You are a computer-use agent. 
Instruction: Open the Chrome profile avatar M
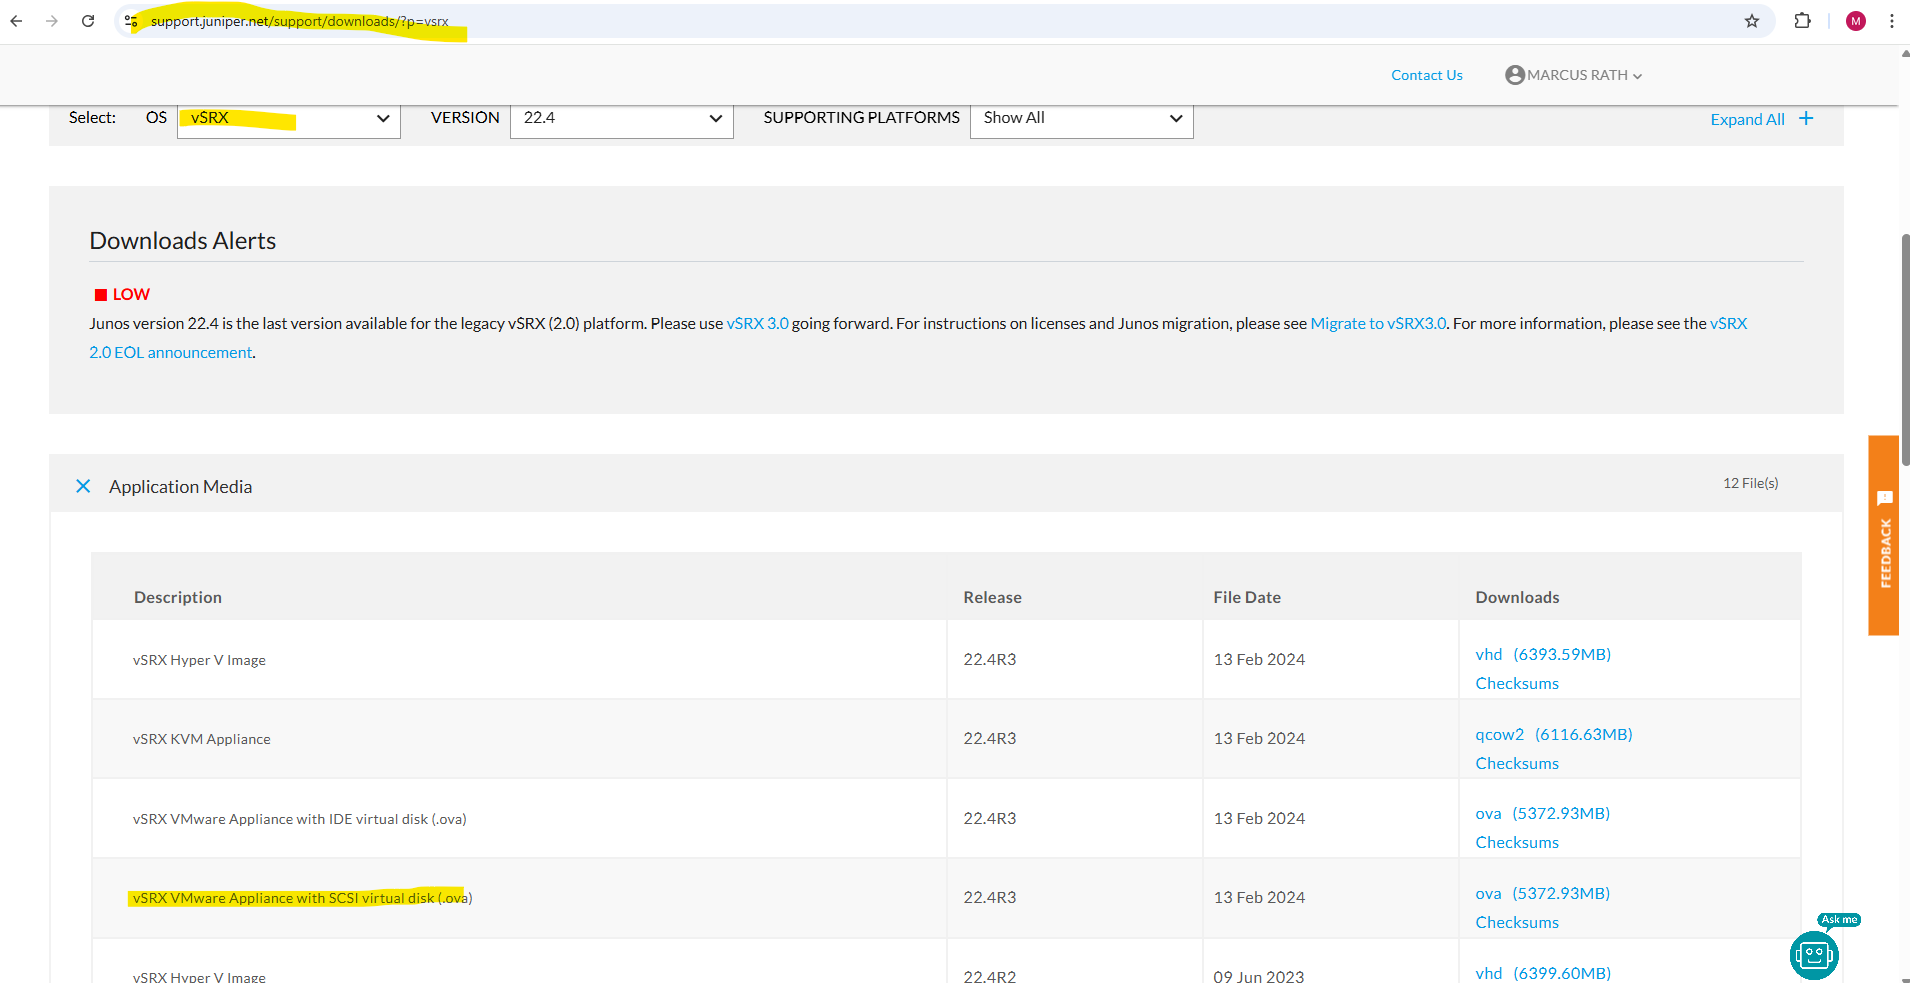click(1856, 21)
